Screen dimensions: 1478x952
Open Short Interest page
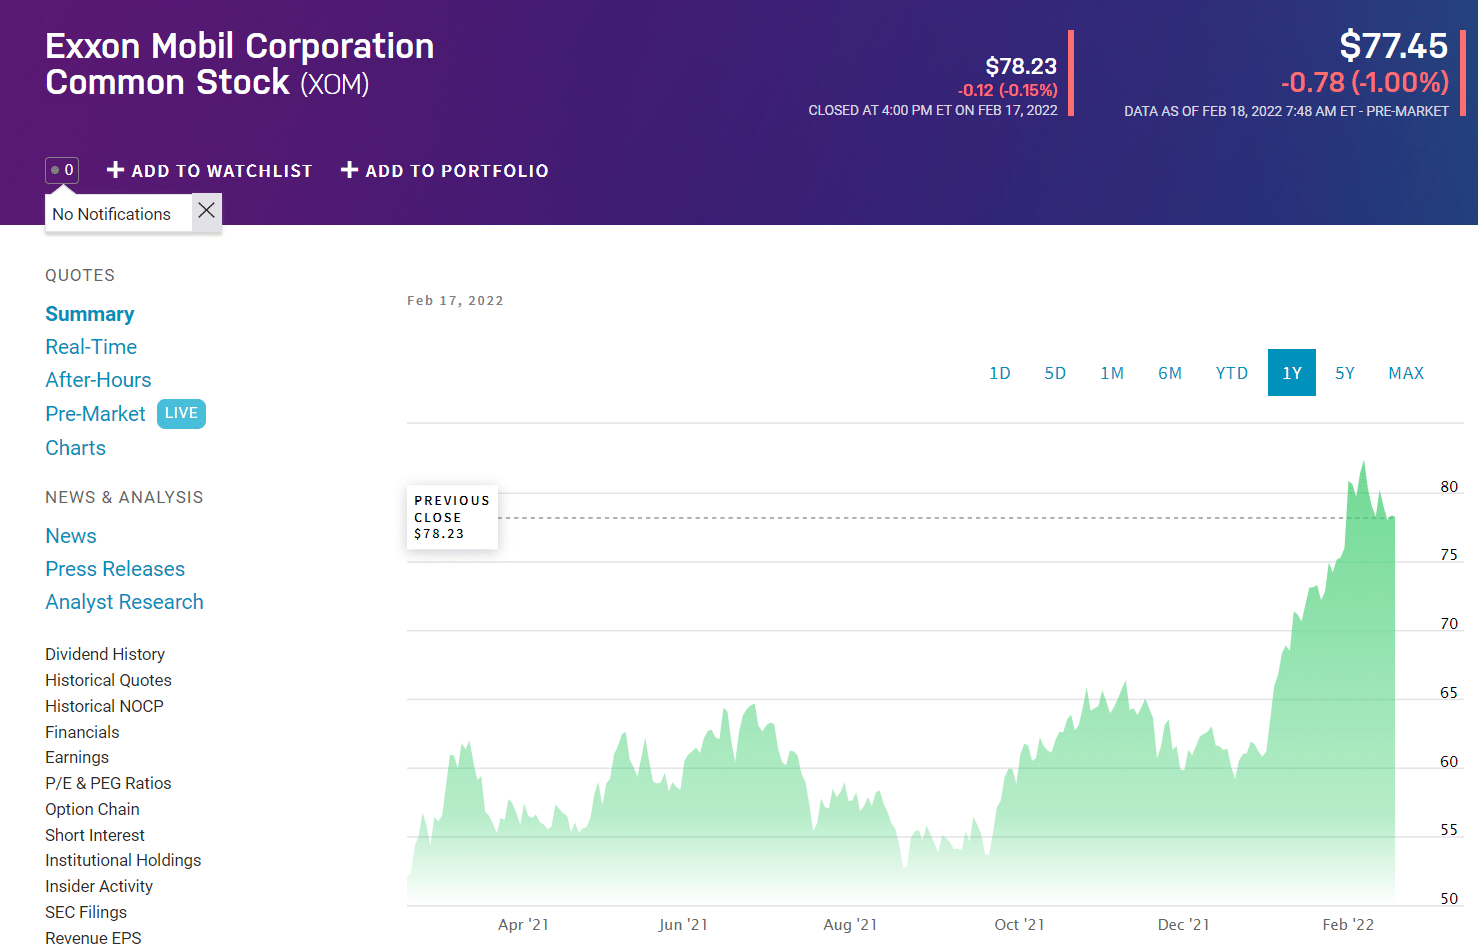[95, 835]
